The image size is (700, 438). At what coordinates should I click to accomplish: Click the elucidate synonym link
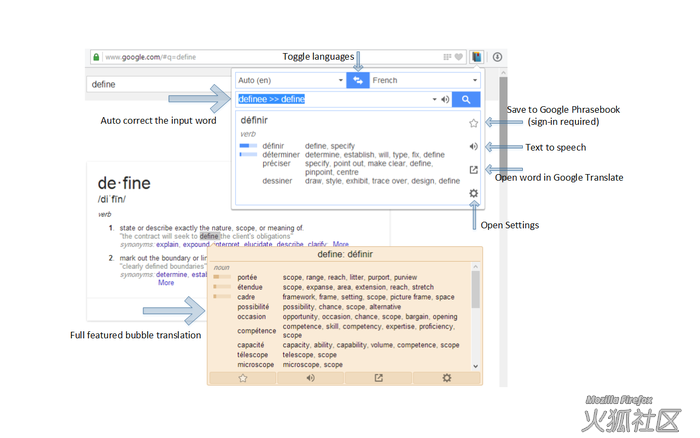coord(258,245)
